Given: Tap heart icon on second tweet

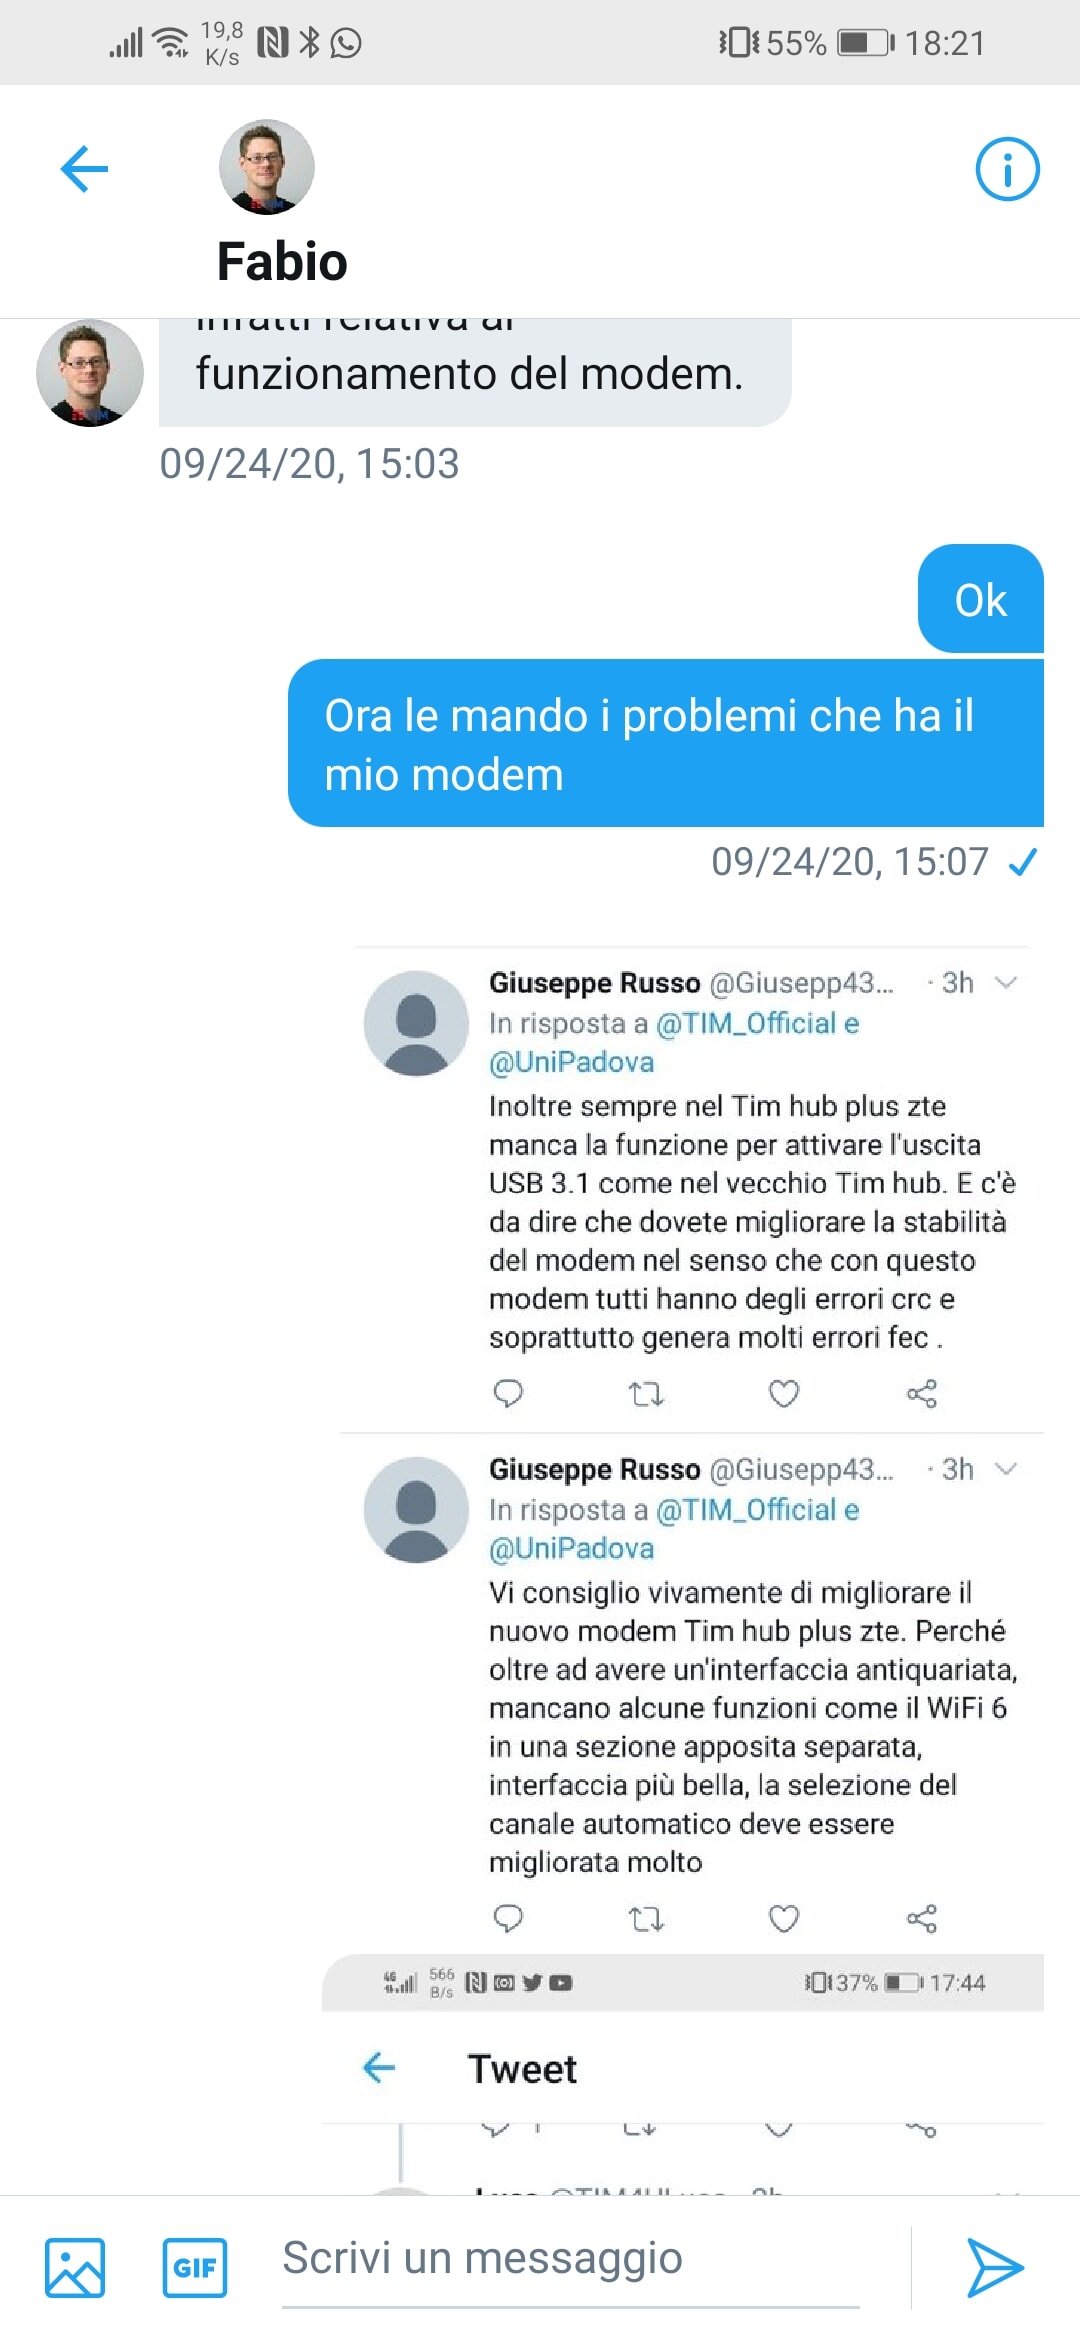Looking at the screenshot, I should click(784, 1918).
